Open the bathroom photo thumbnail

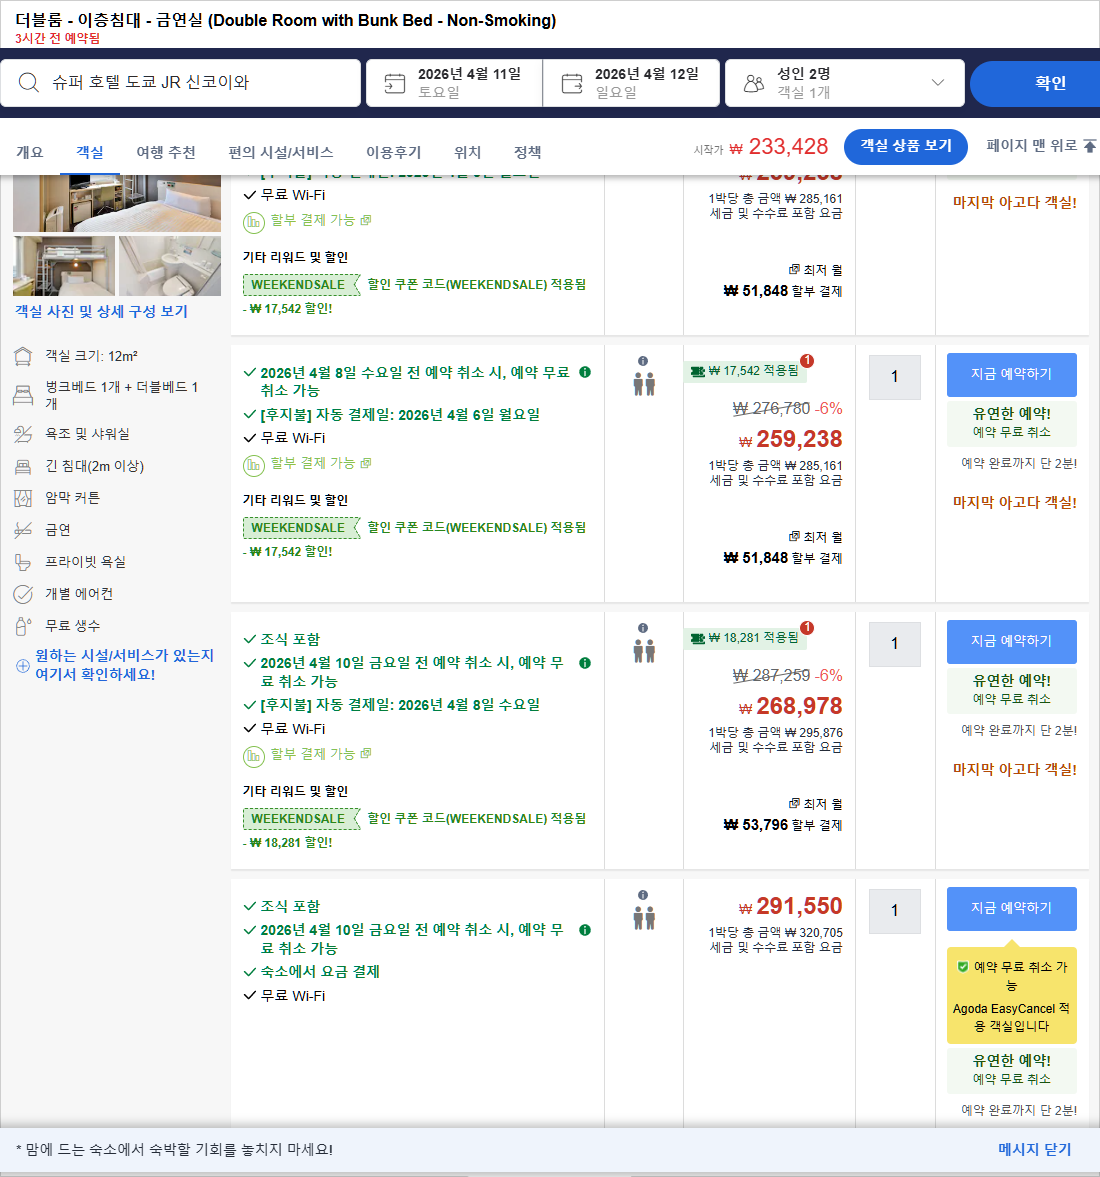pyautogui.click(x=170, y=266)
